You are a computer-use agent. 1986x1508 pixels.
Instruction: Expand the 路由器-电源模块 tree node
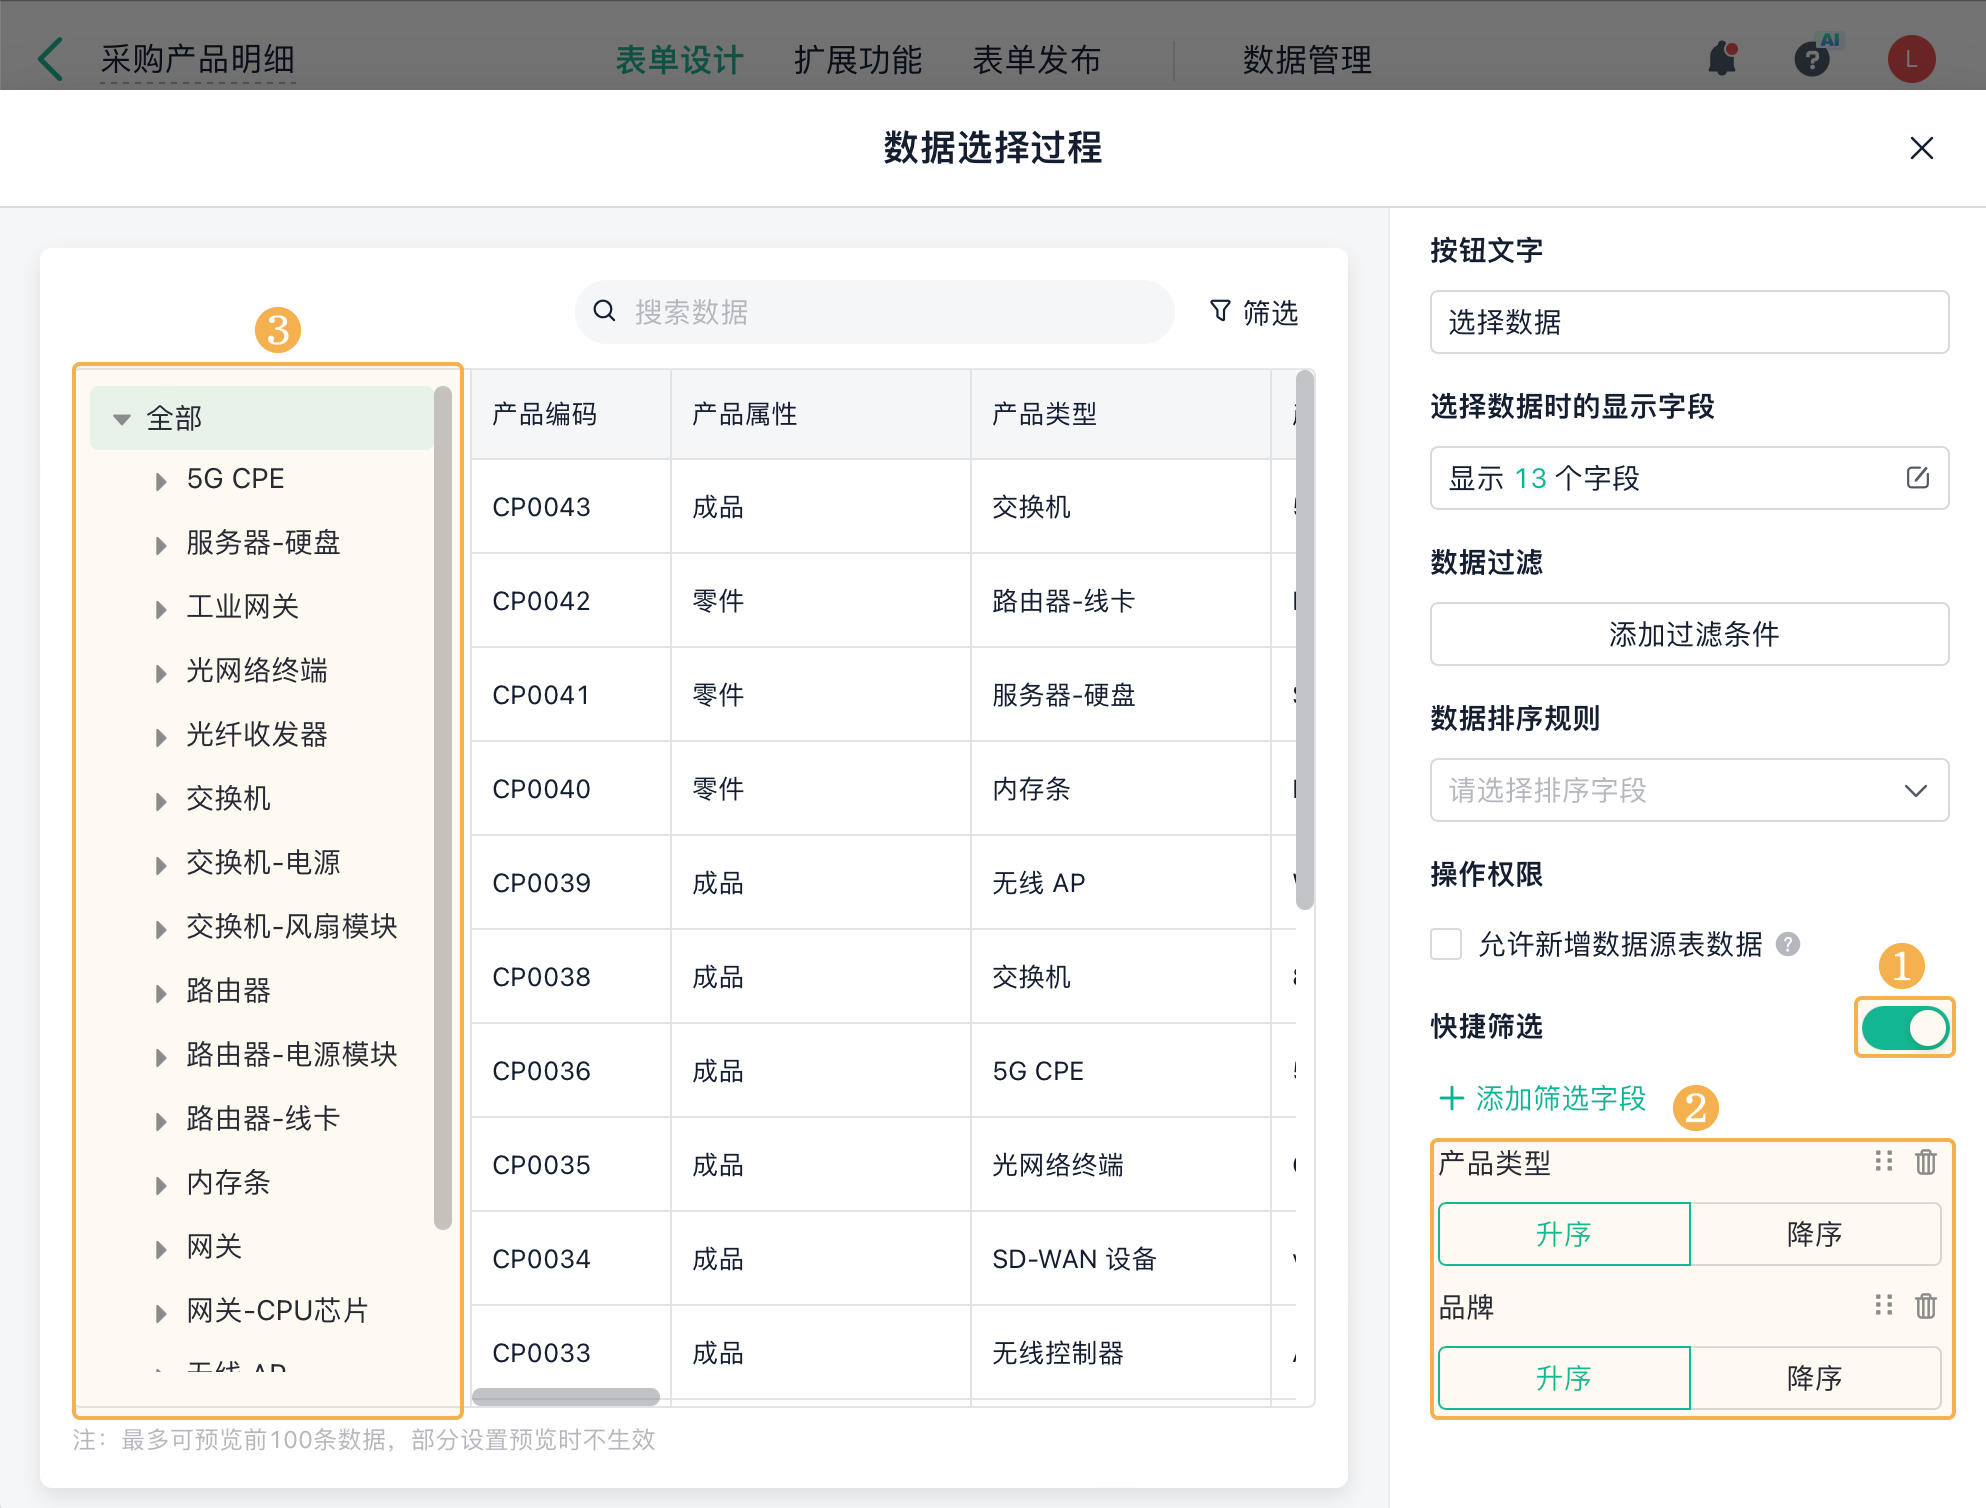coord(161,1057)
